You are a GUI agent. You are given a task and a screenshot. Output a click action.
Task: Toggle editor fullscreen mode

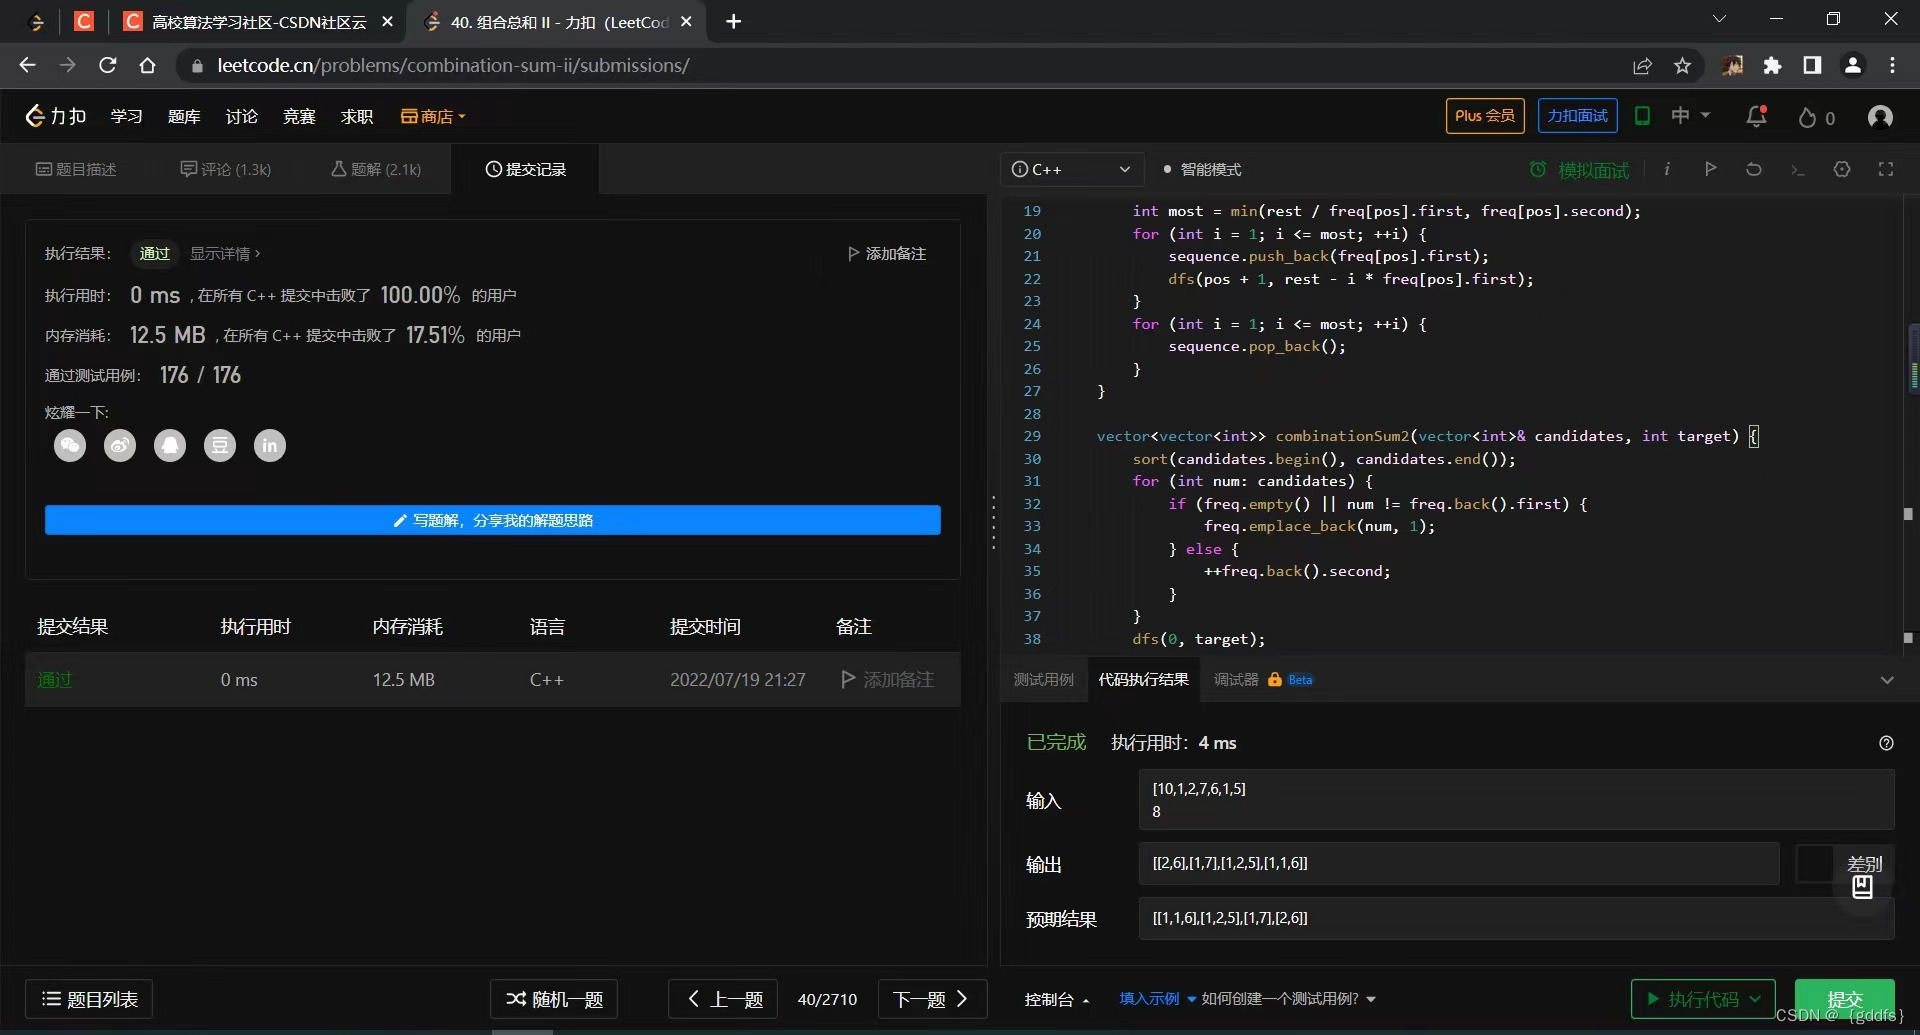pos(1886,169)
